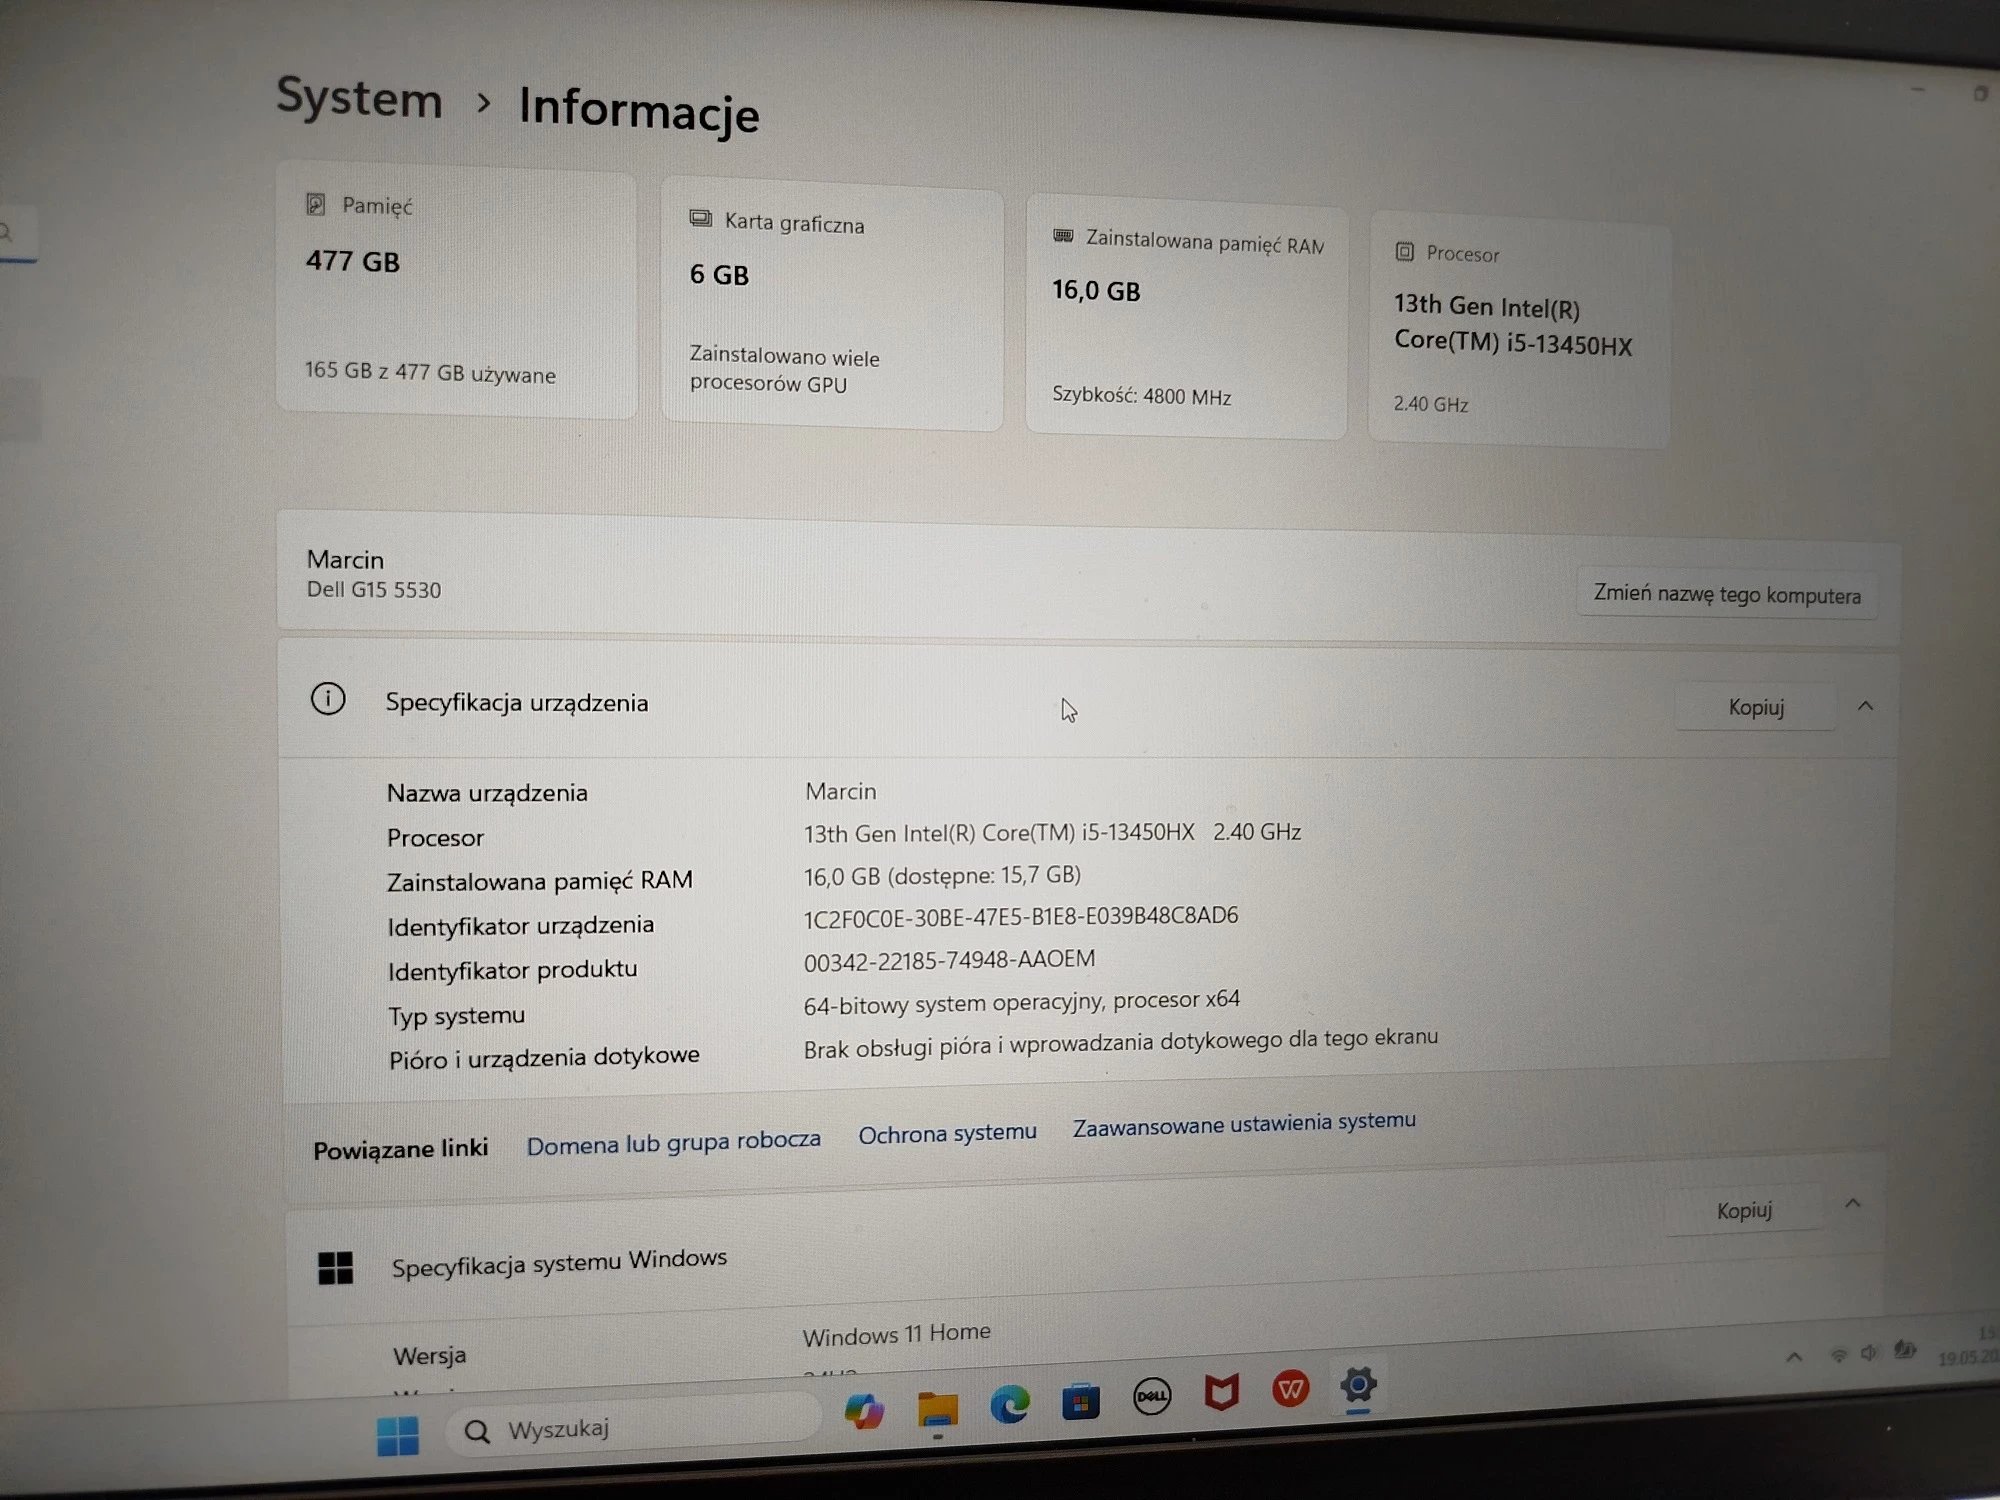This screenshot has height=1500, width=2000.
Task: Collapse the Specyfikacja systemu Windows section
Action: tap(1852, 1203)
